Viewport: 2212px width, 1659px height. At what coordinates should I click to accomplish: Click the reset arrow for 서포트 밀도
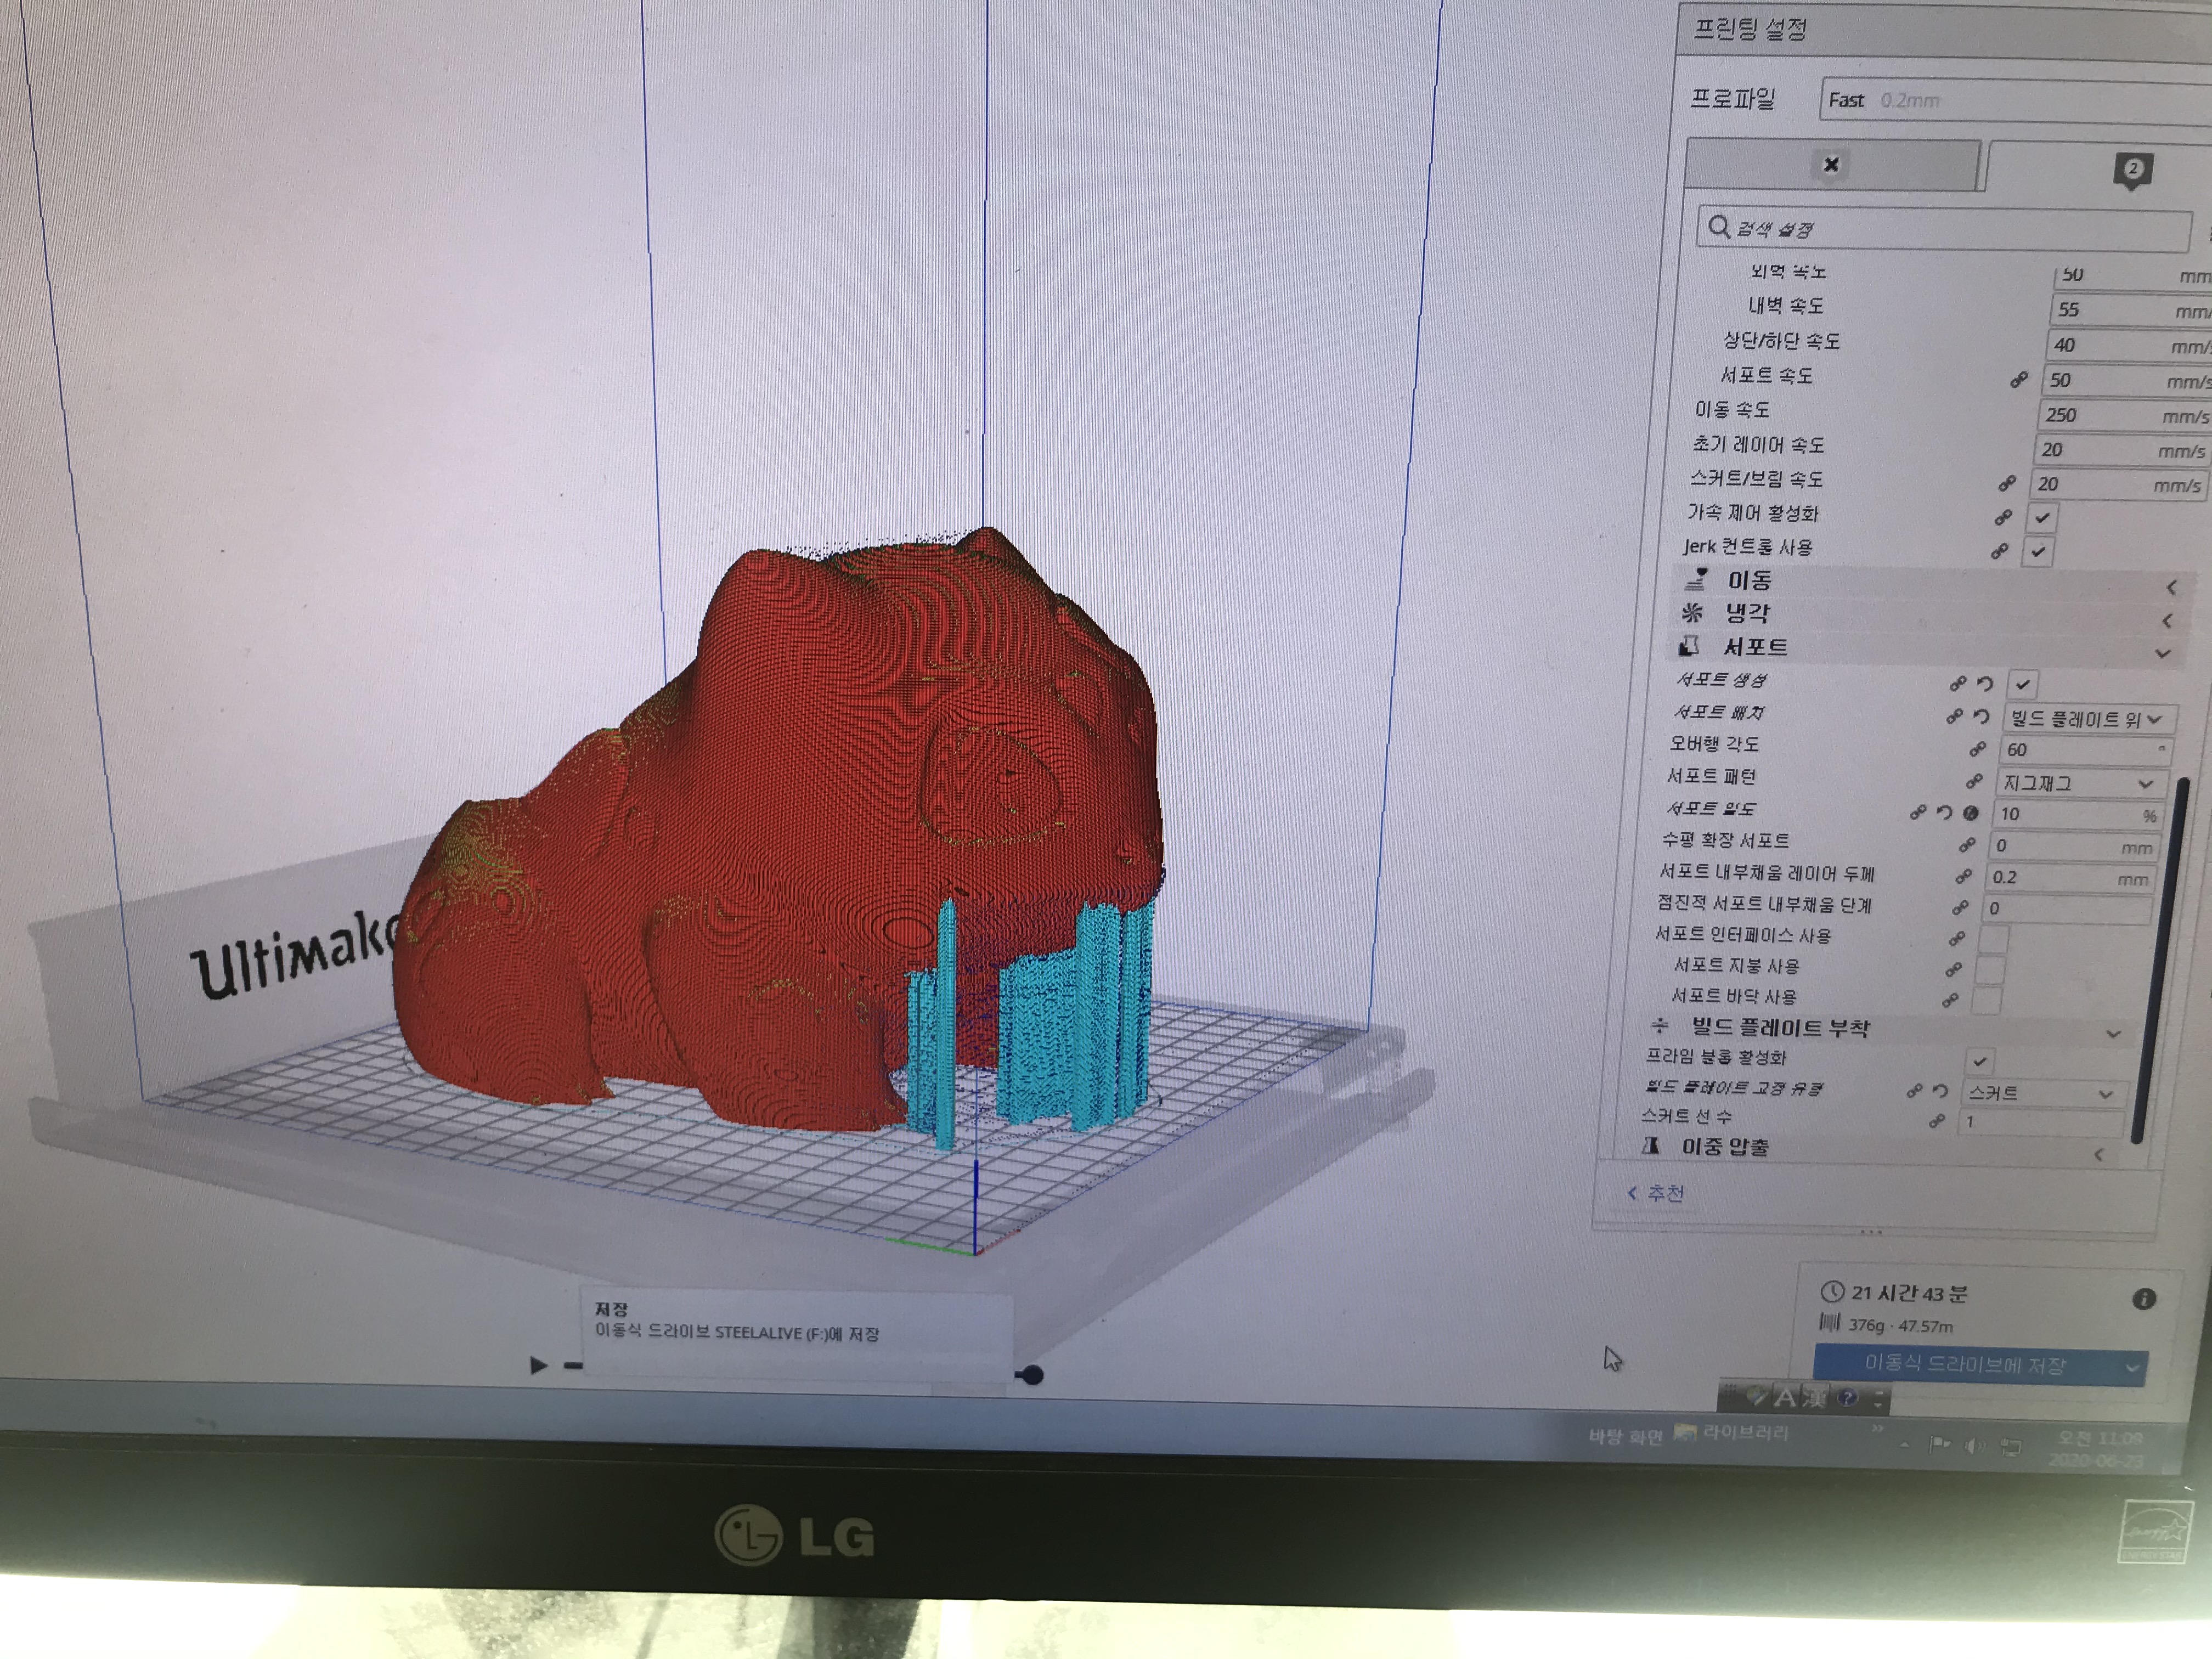tap(1944, 812)
